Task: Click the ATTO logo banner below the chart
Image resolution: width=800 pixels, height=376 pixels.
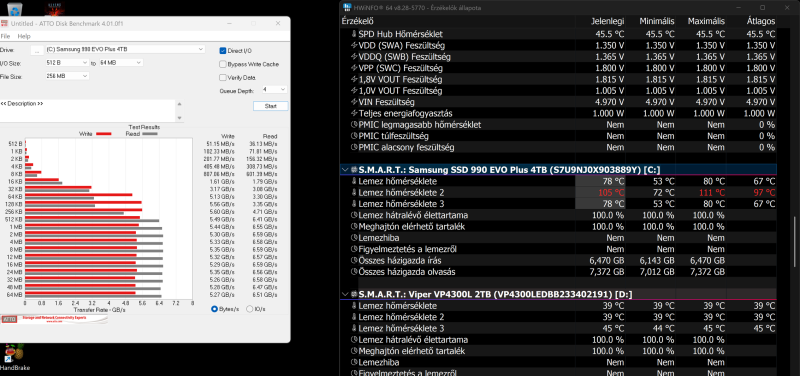Action: 54,319
